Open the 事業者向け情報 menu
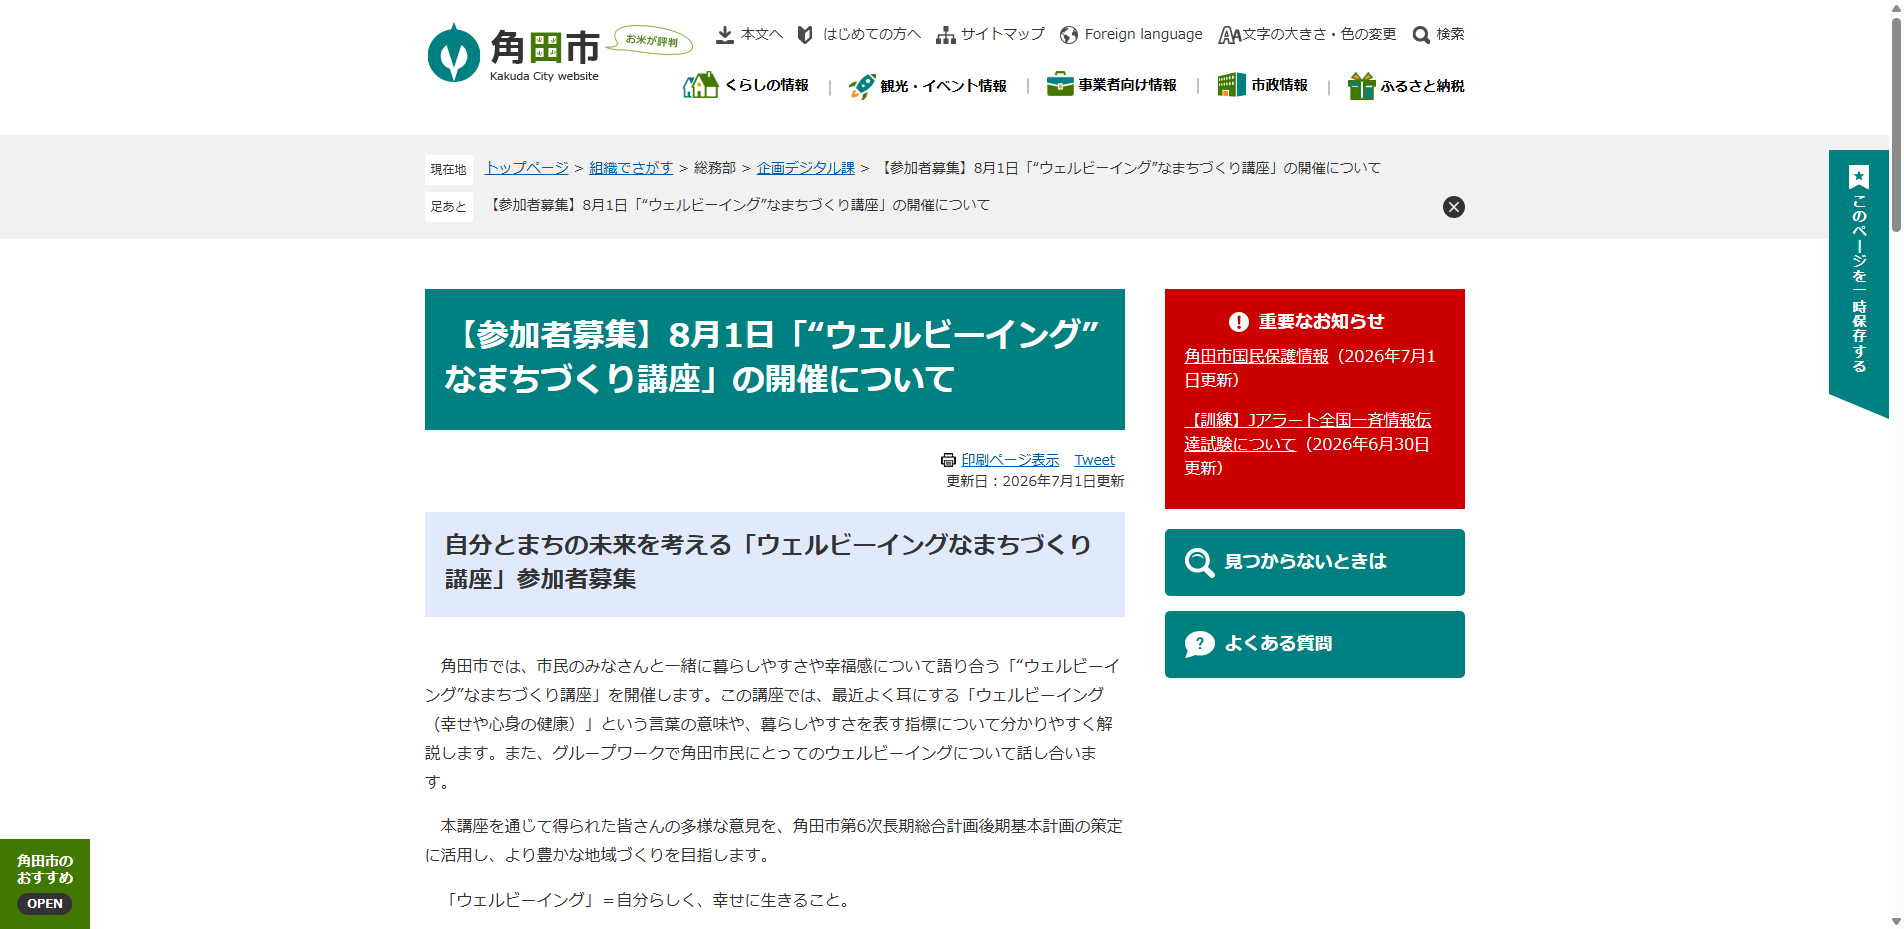The width and height of the screenshot is (1904, 929). [1127, 86]
